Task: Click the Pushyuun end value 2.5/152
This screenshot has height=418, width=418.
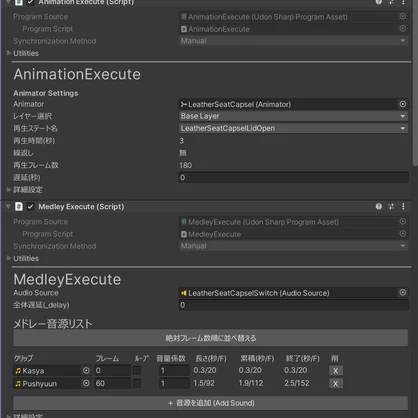Action: 297,383
